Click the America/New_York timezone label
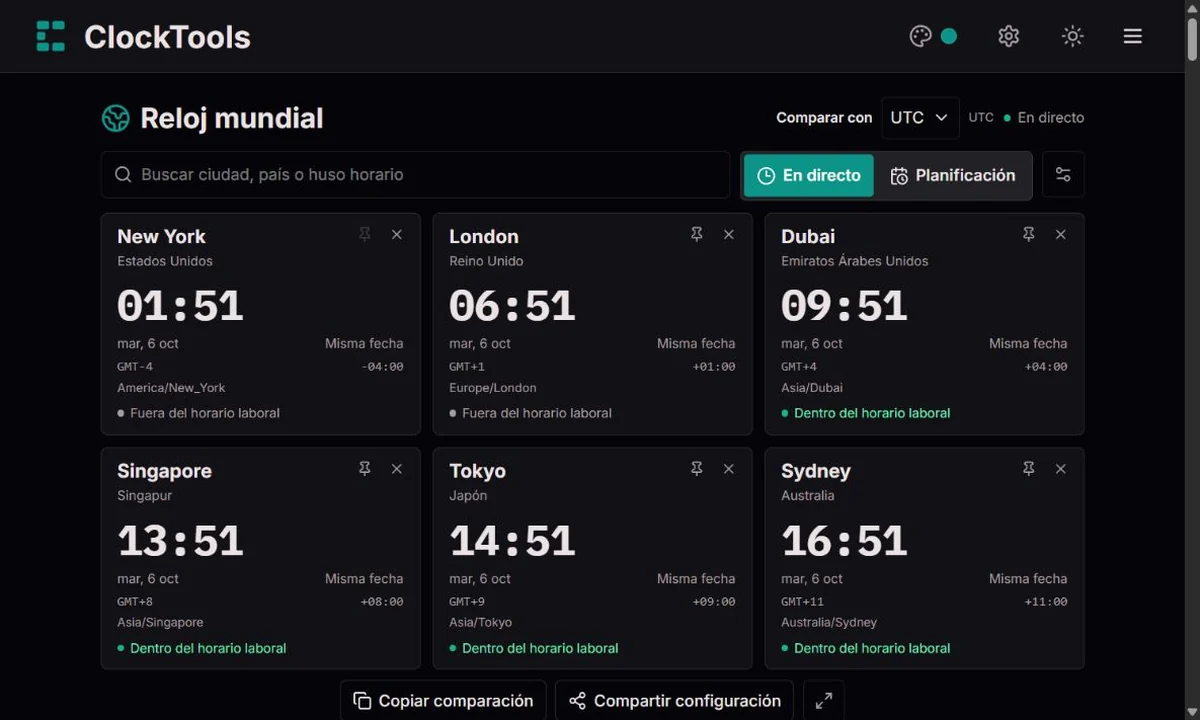 (171, 388)
